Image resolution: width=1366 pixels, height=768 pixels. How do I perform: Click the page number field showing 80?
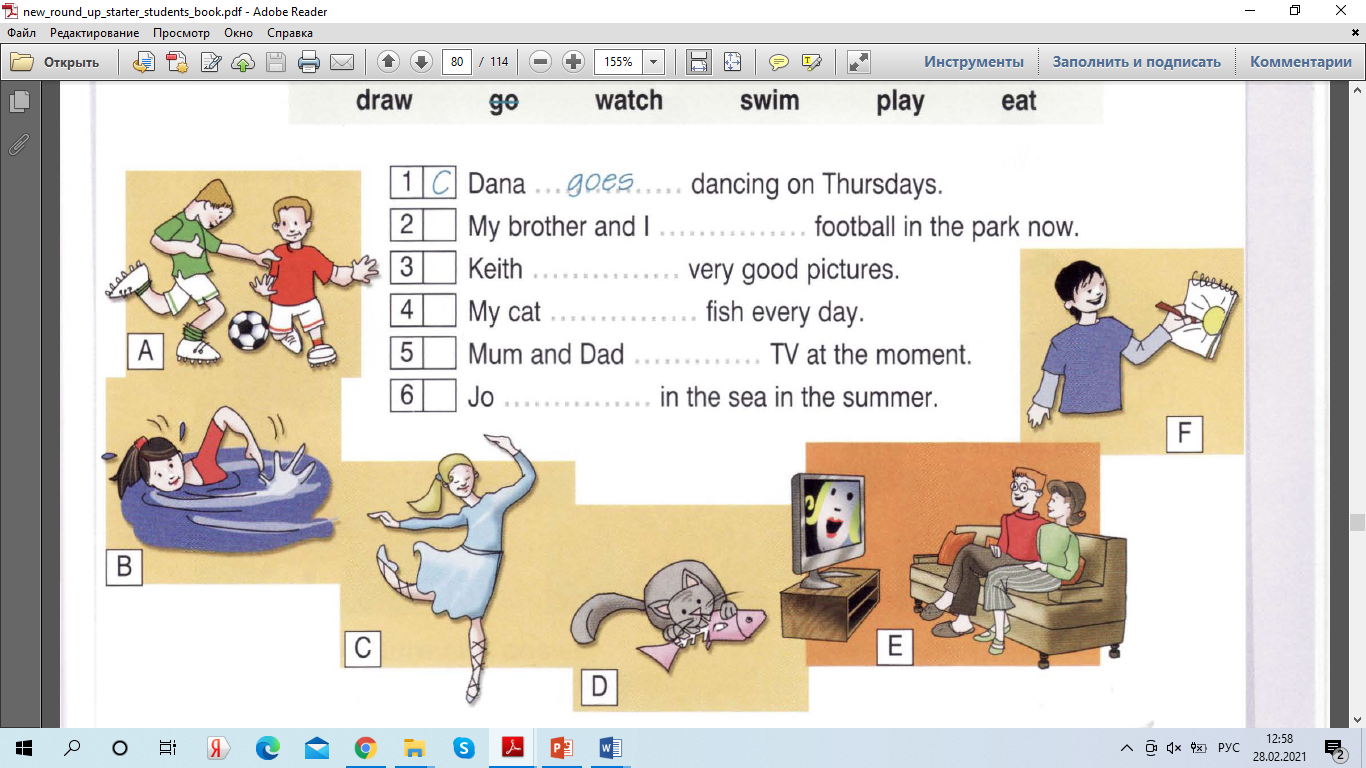pyautogui.click(x=457, y=62)
